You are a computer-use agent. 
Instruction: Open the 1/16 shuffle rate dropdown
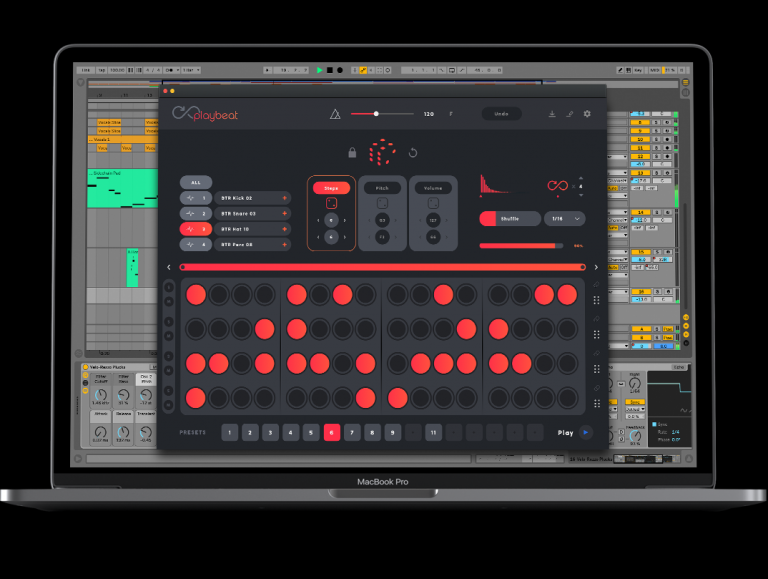point(565,218)
